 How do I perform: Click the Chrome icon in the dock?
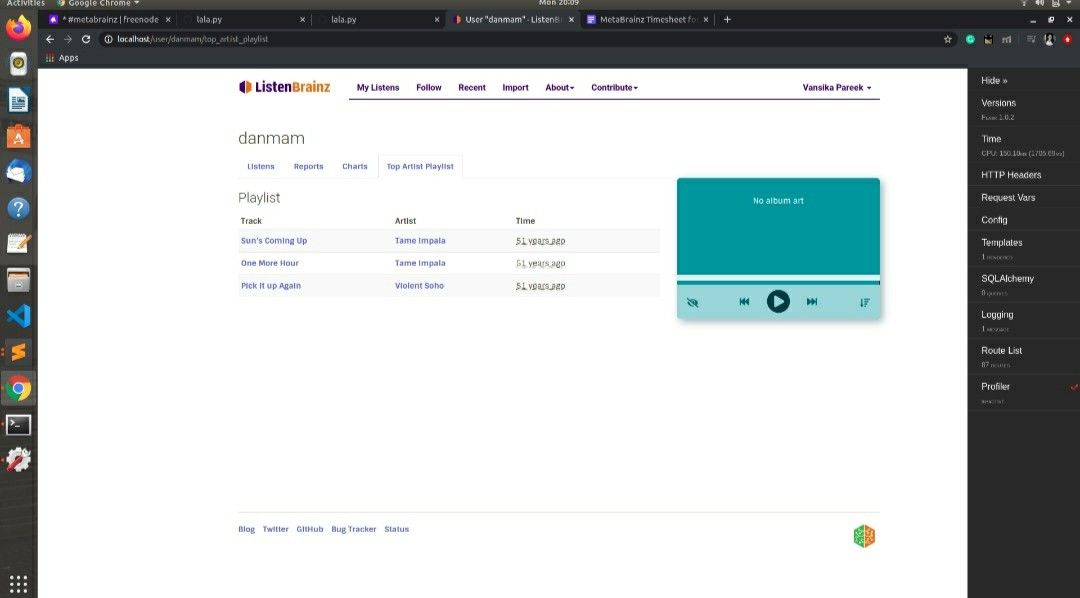point(19,389)
